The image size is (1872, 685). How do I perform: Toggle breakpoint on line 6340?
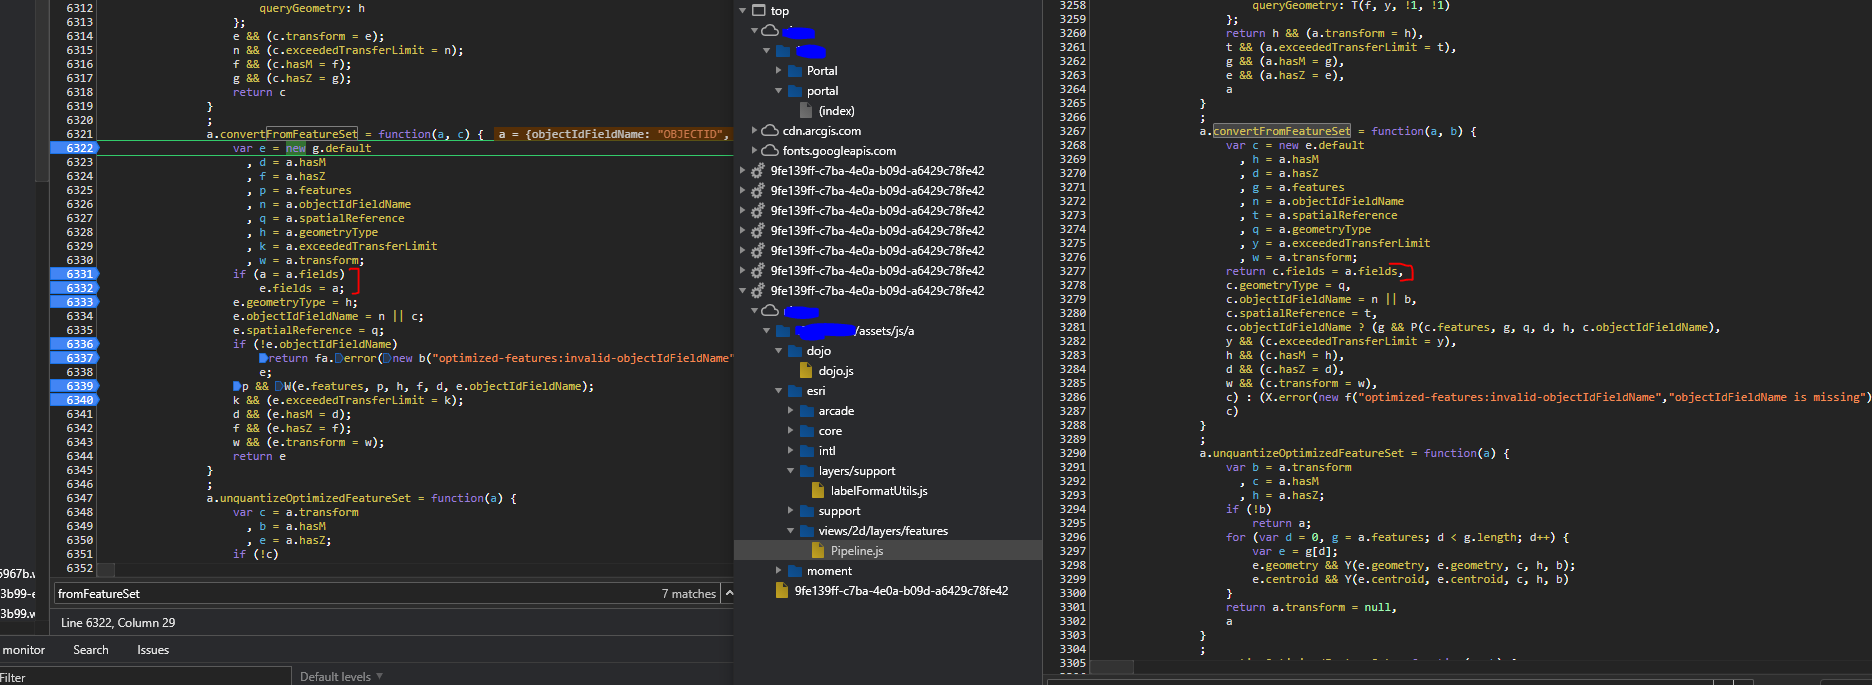pos(79,400)
